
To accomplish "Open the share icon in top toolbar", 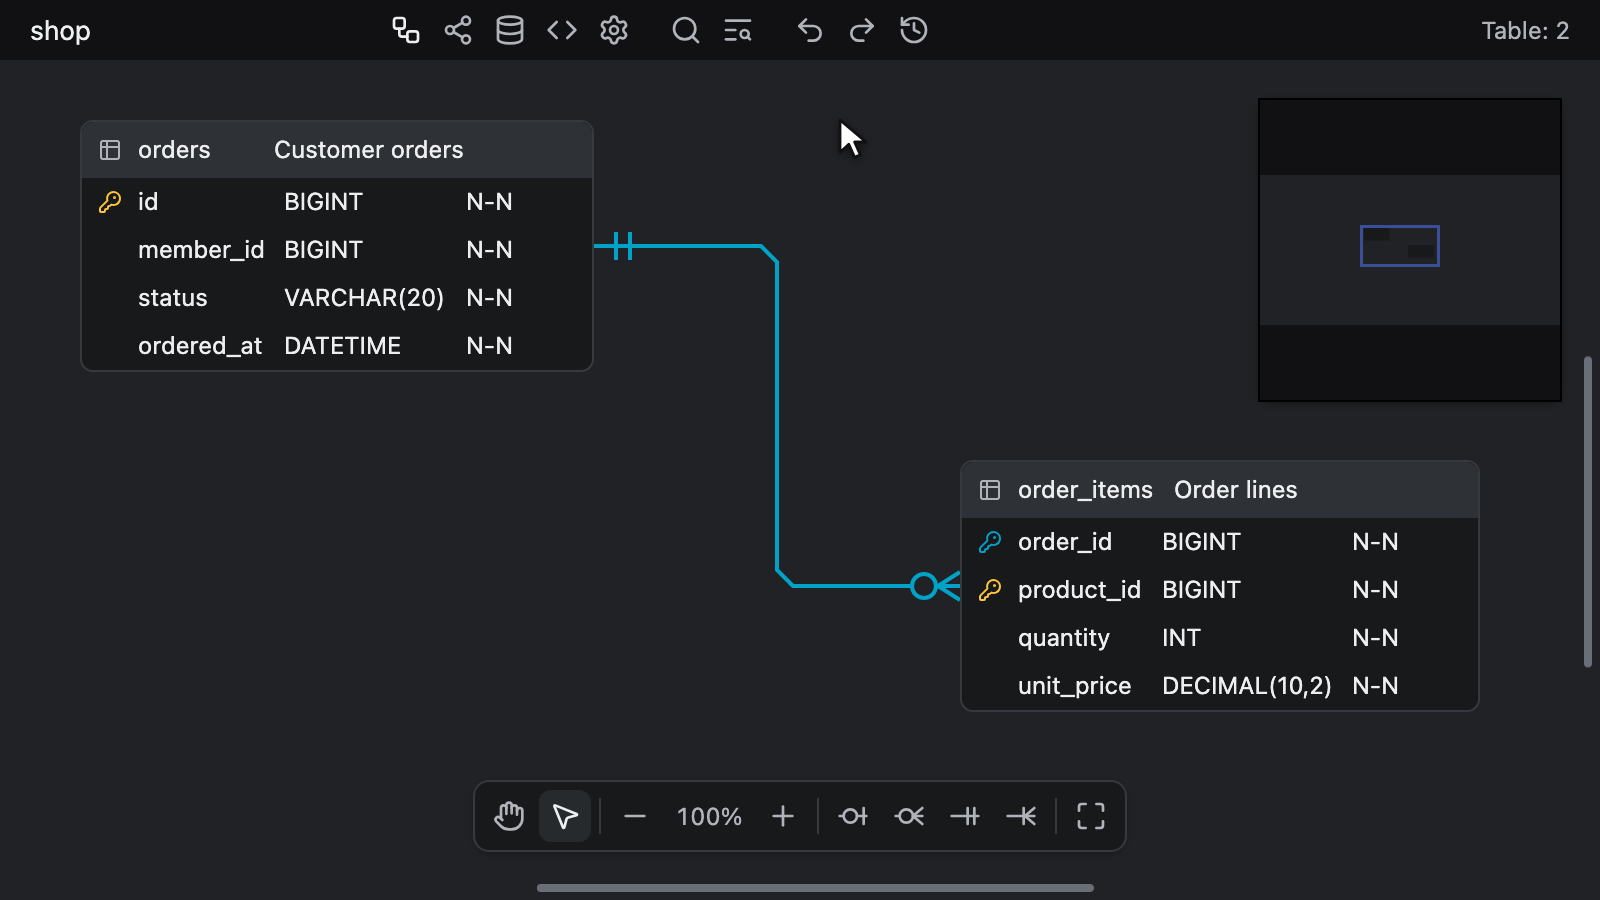I will [x=458, y=30].
